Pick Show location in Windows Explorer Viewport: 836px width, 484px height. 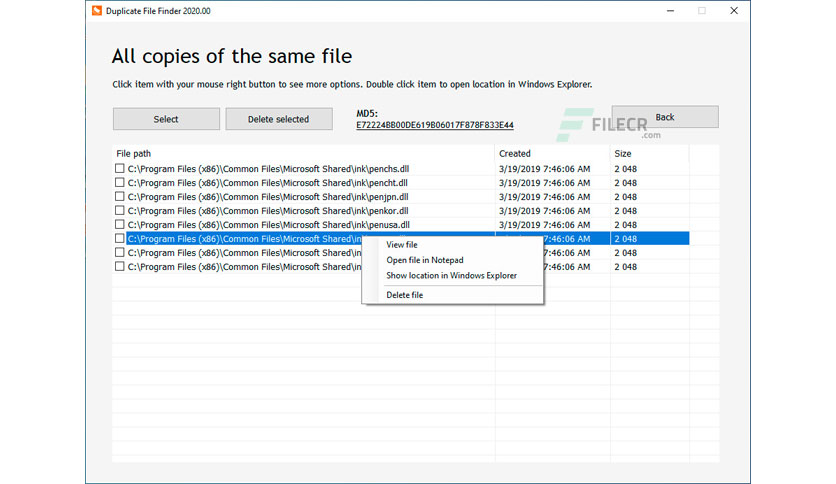(x=451, y=276)
